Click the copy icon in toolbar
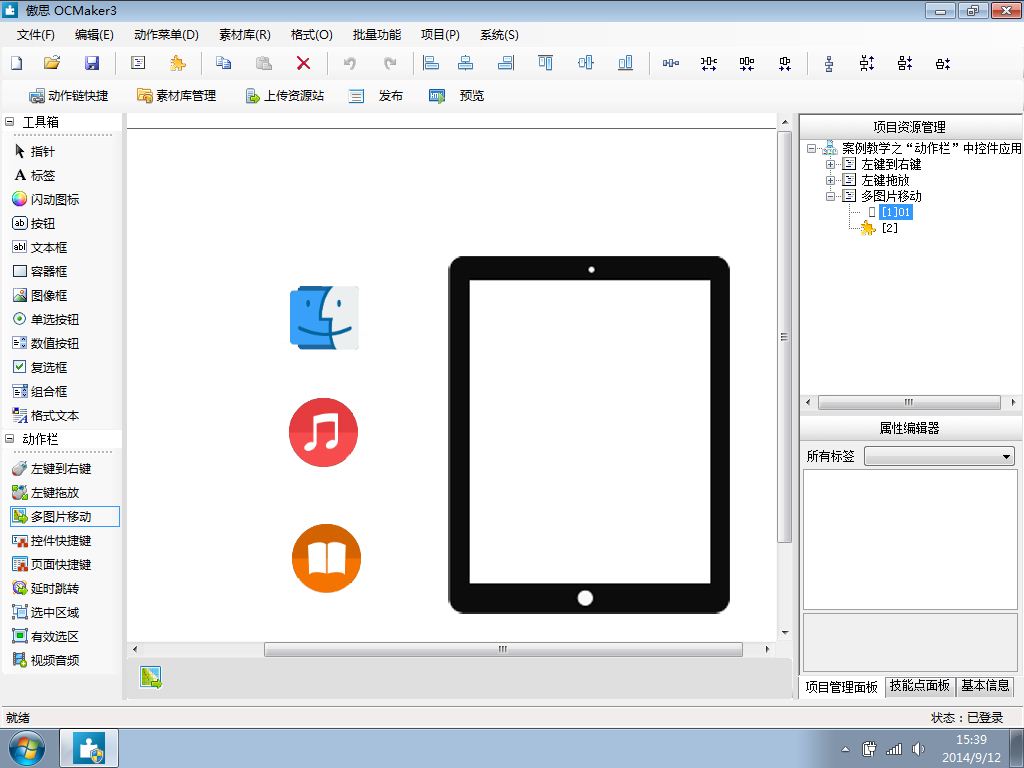This screenshot has width=1024, height=768. point(223,63)
